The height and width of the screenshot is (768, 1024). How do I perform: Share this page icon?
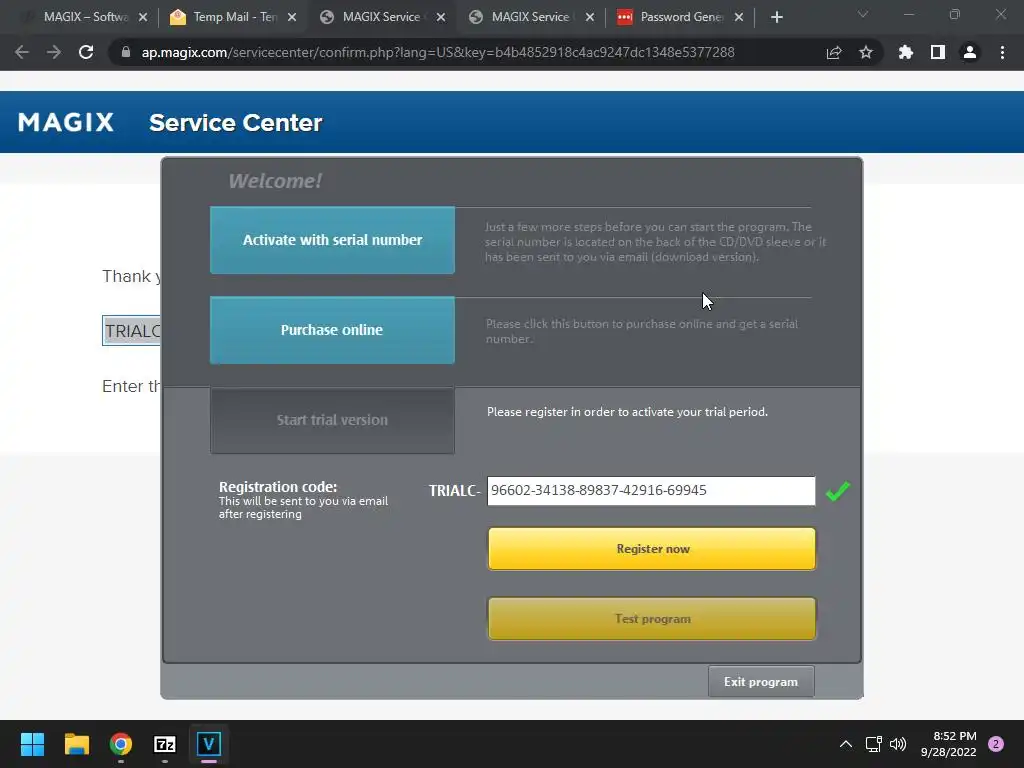[834, 52]
